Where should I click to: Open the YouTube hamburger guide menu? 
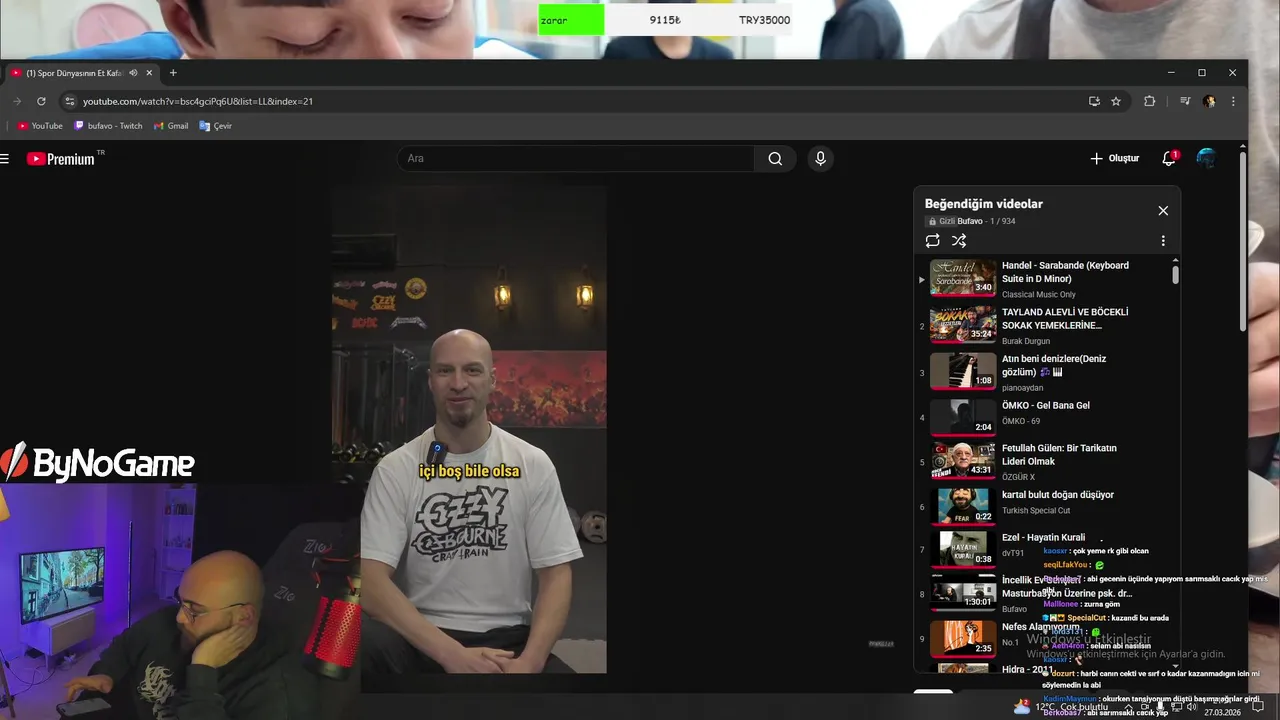tap(5, 158)
